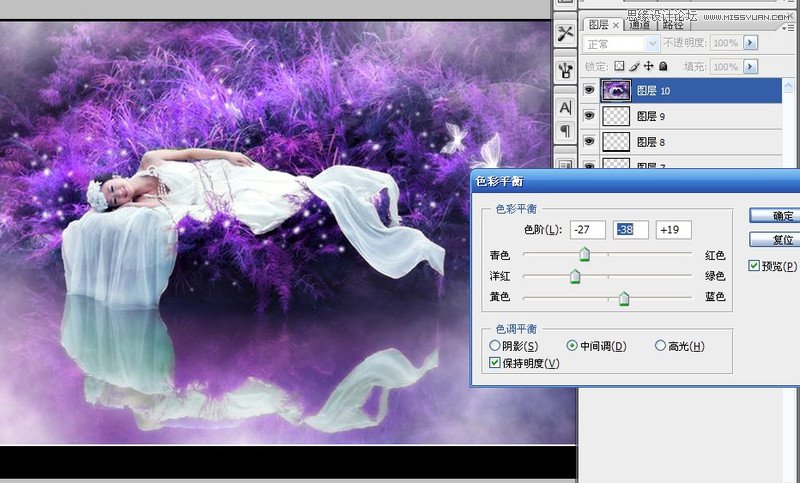Hide 图层 10 using its eye icon

pos(589,90)
